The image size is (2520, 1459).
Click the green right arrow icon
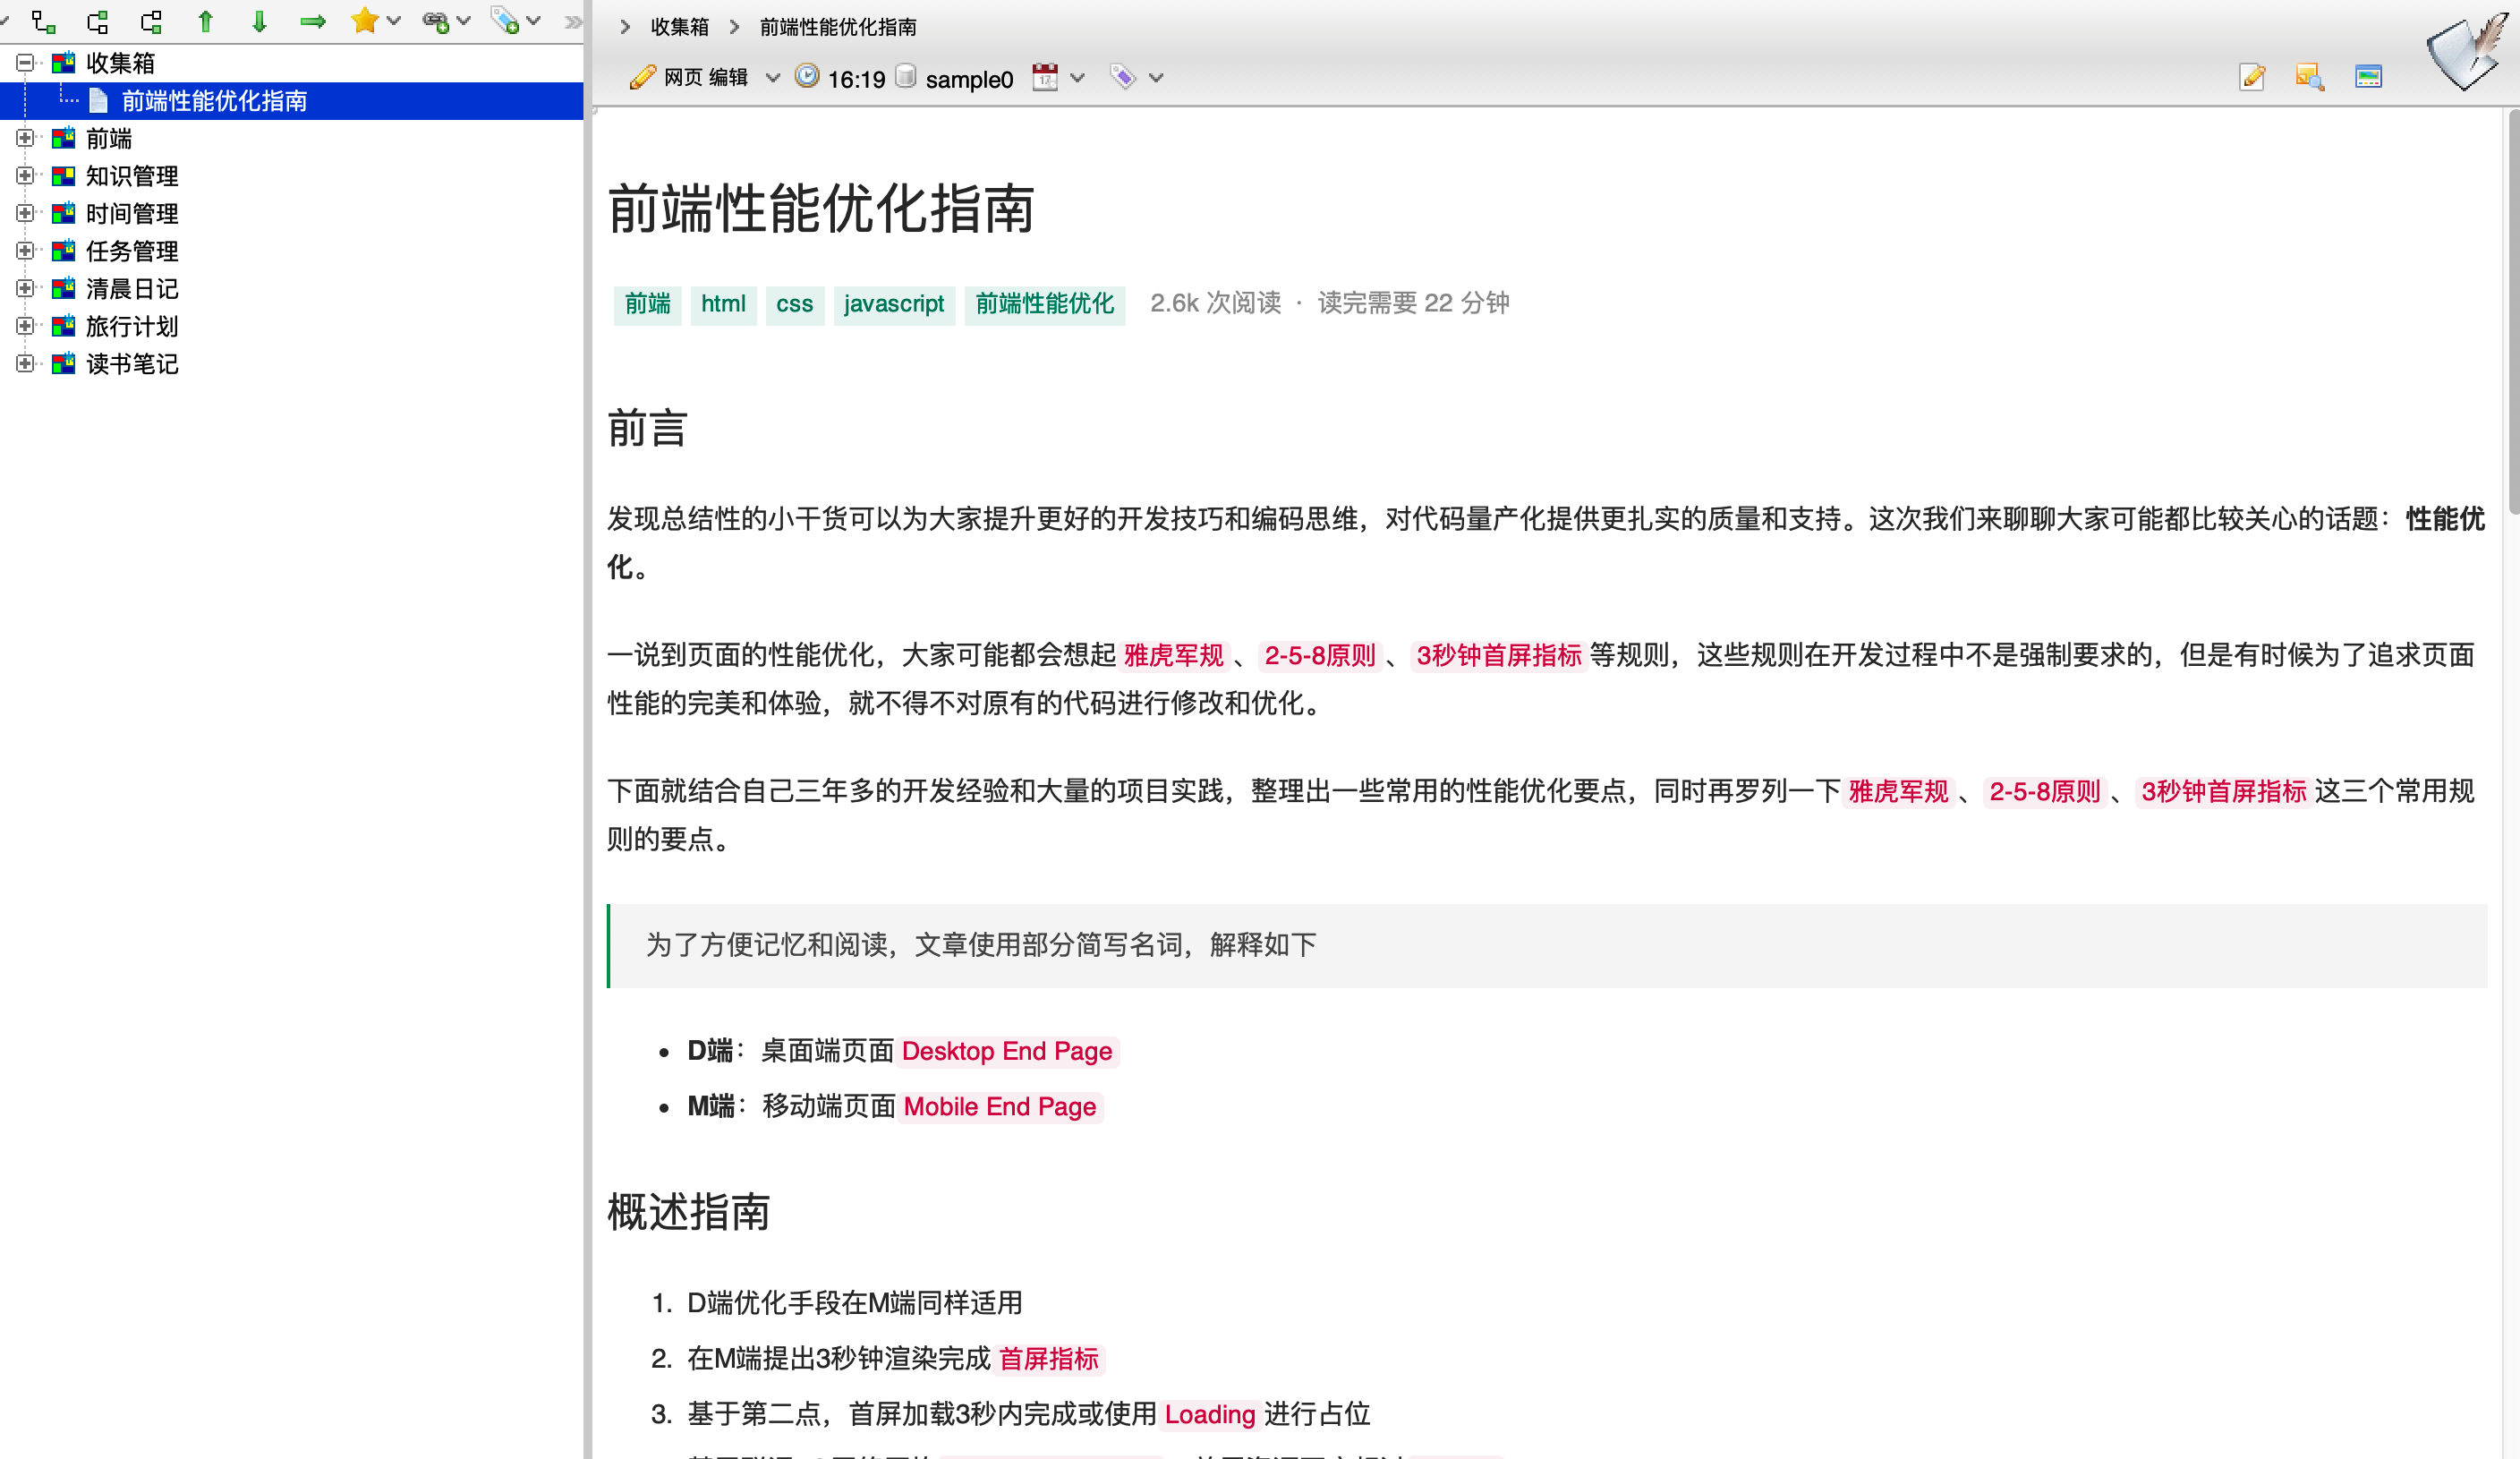tap(313, 21)
